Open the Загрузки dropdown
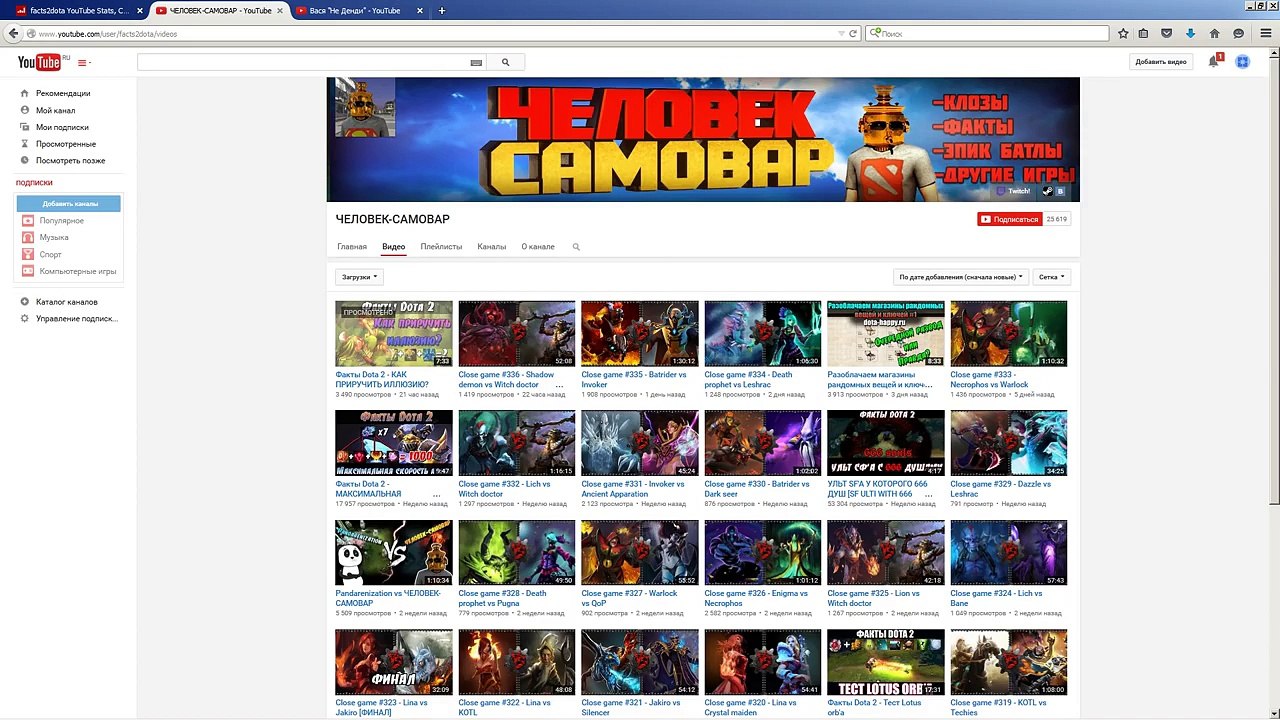1280x720 pixels. coord(359,277)
